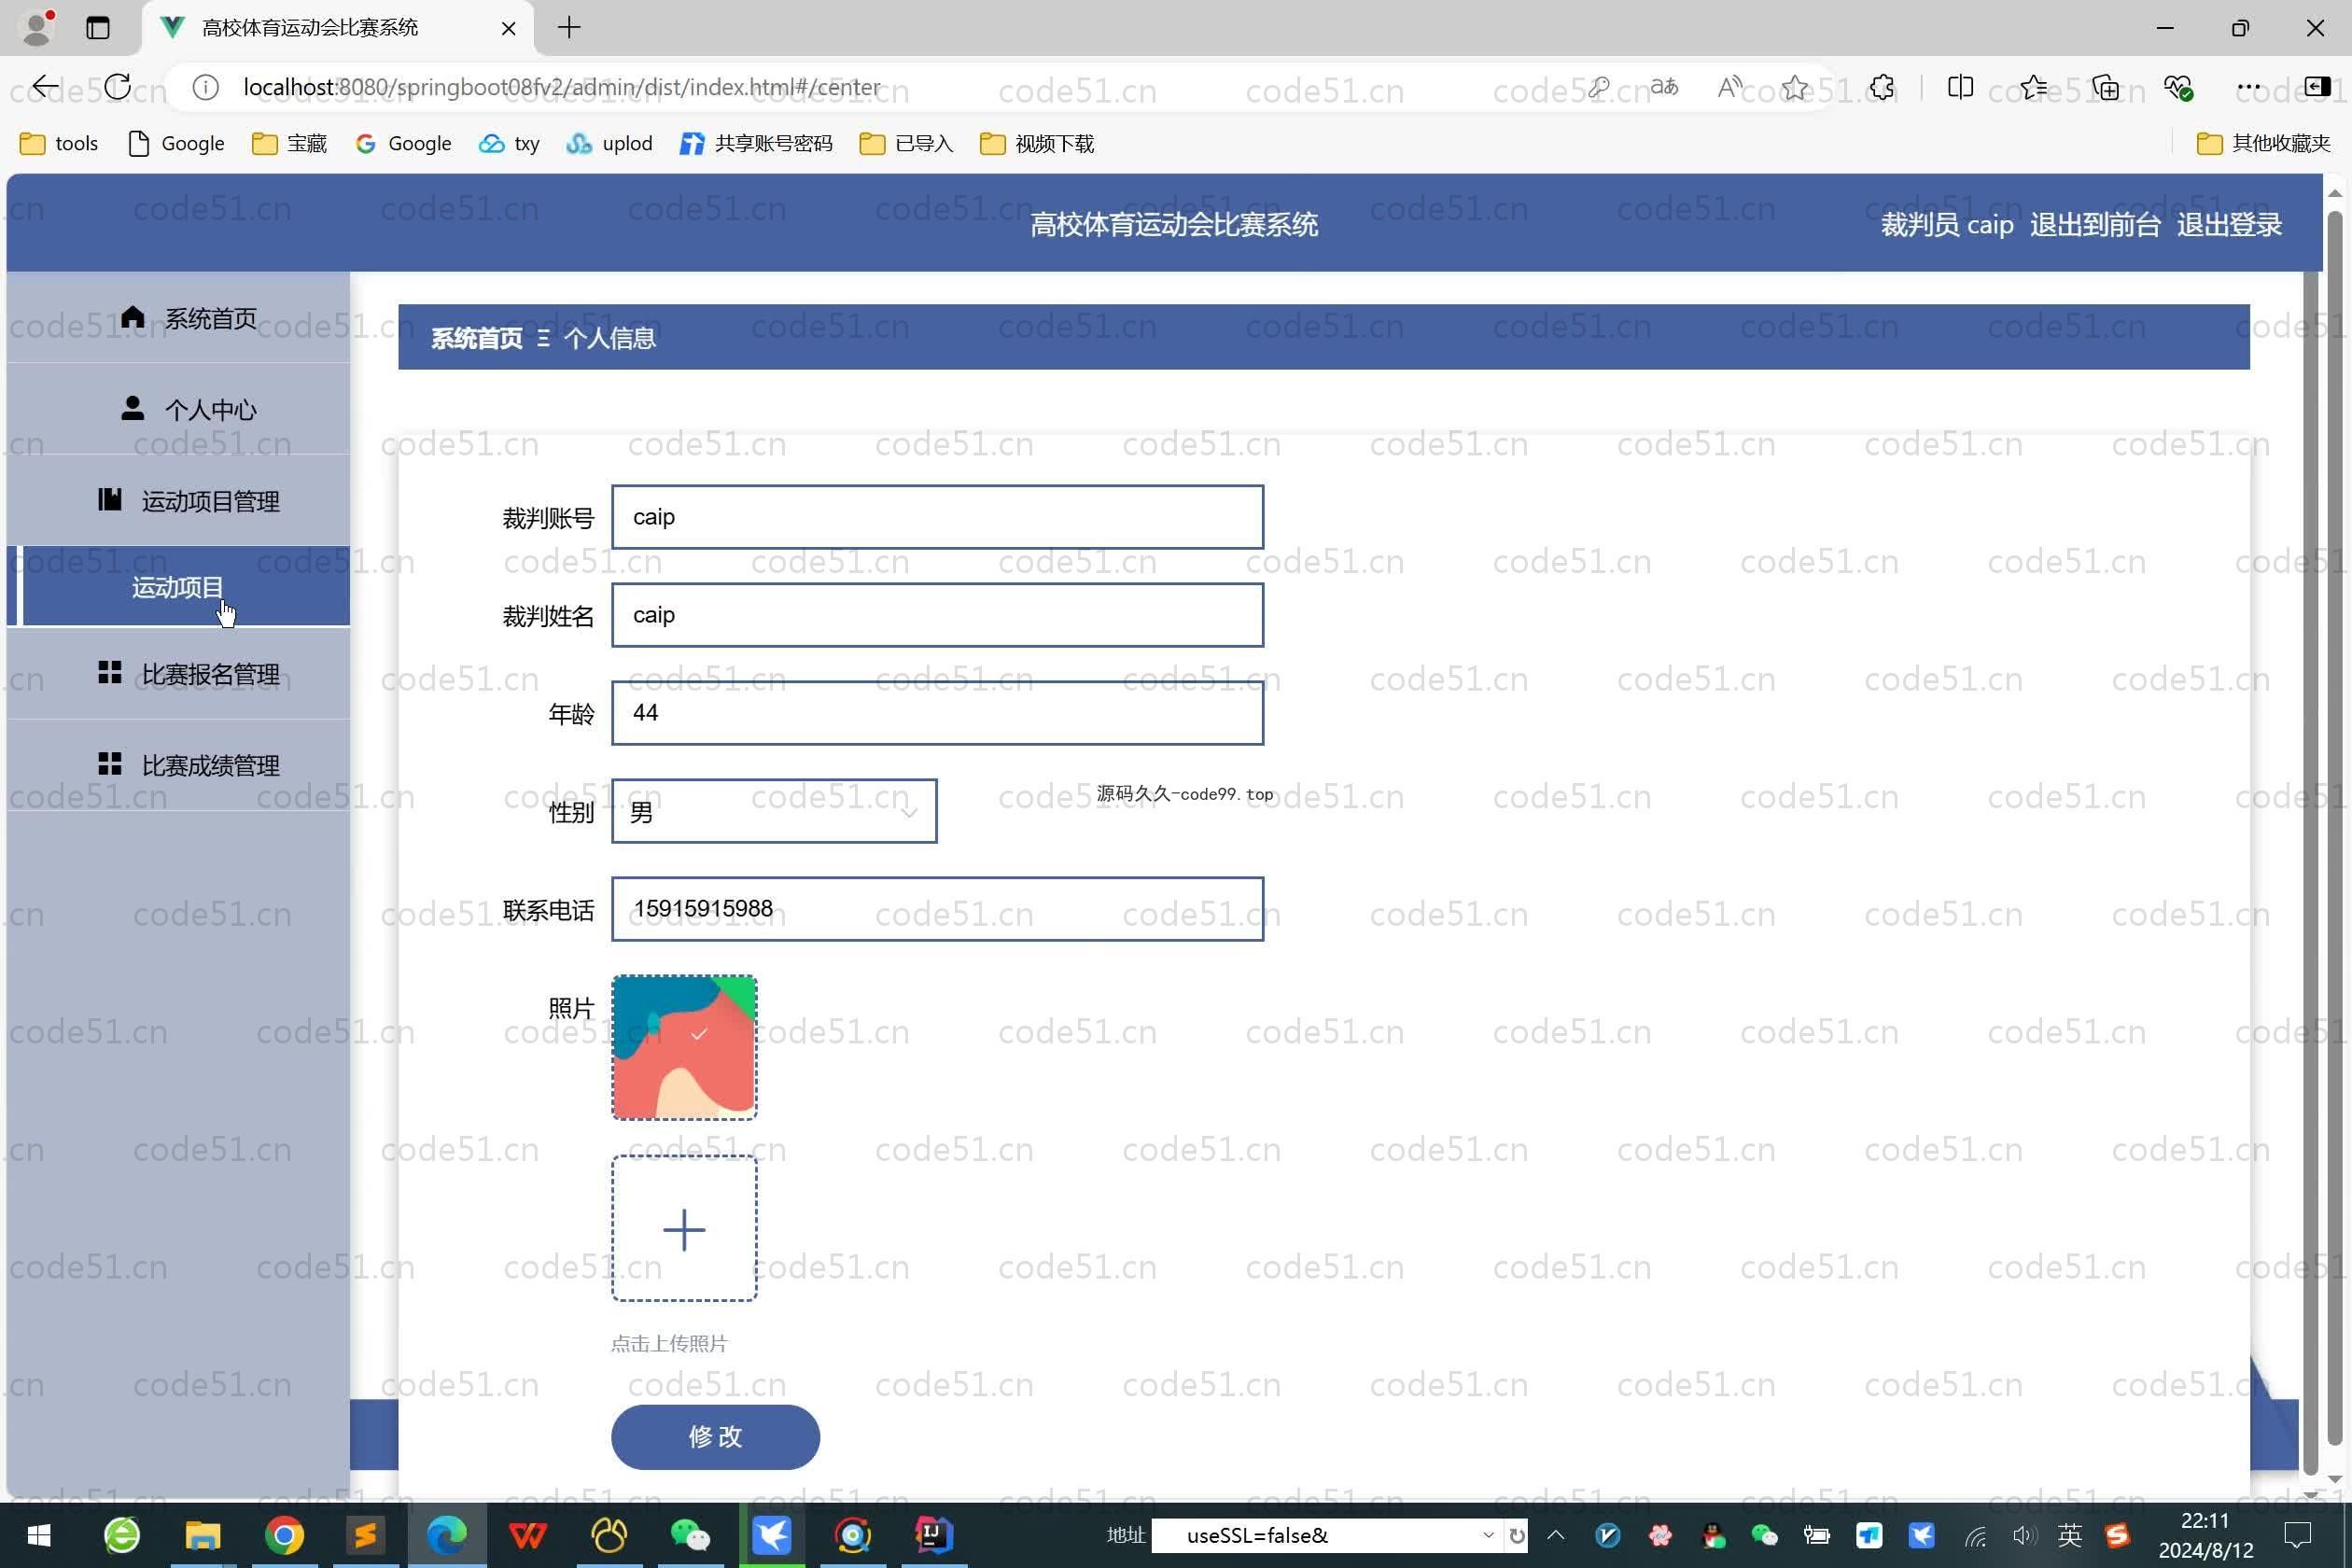Screen dimensions: 2352x1568
Task: Click into 裁判账号 input field
Action: (937, 517)
